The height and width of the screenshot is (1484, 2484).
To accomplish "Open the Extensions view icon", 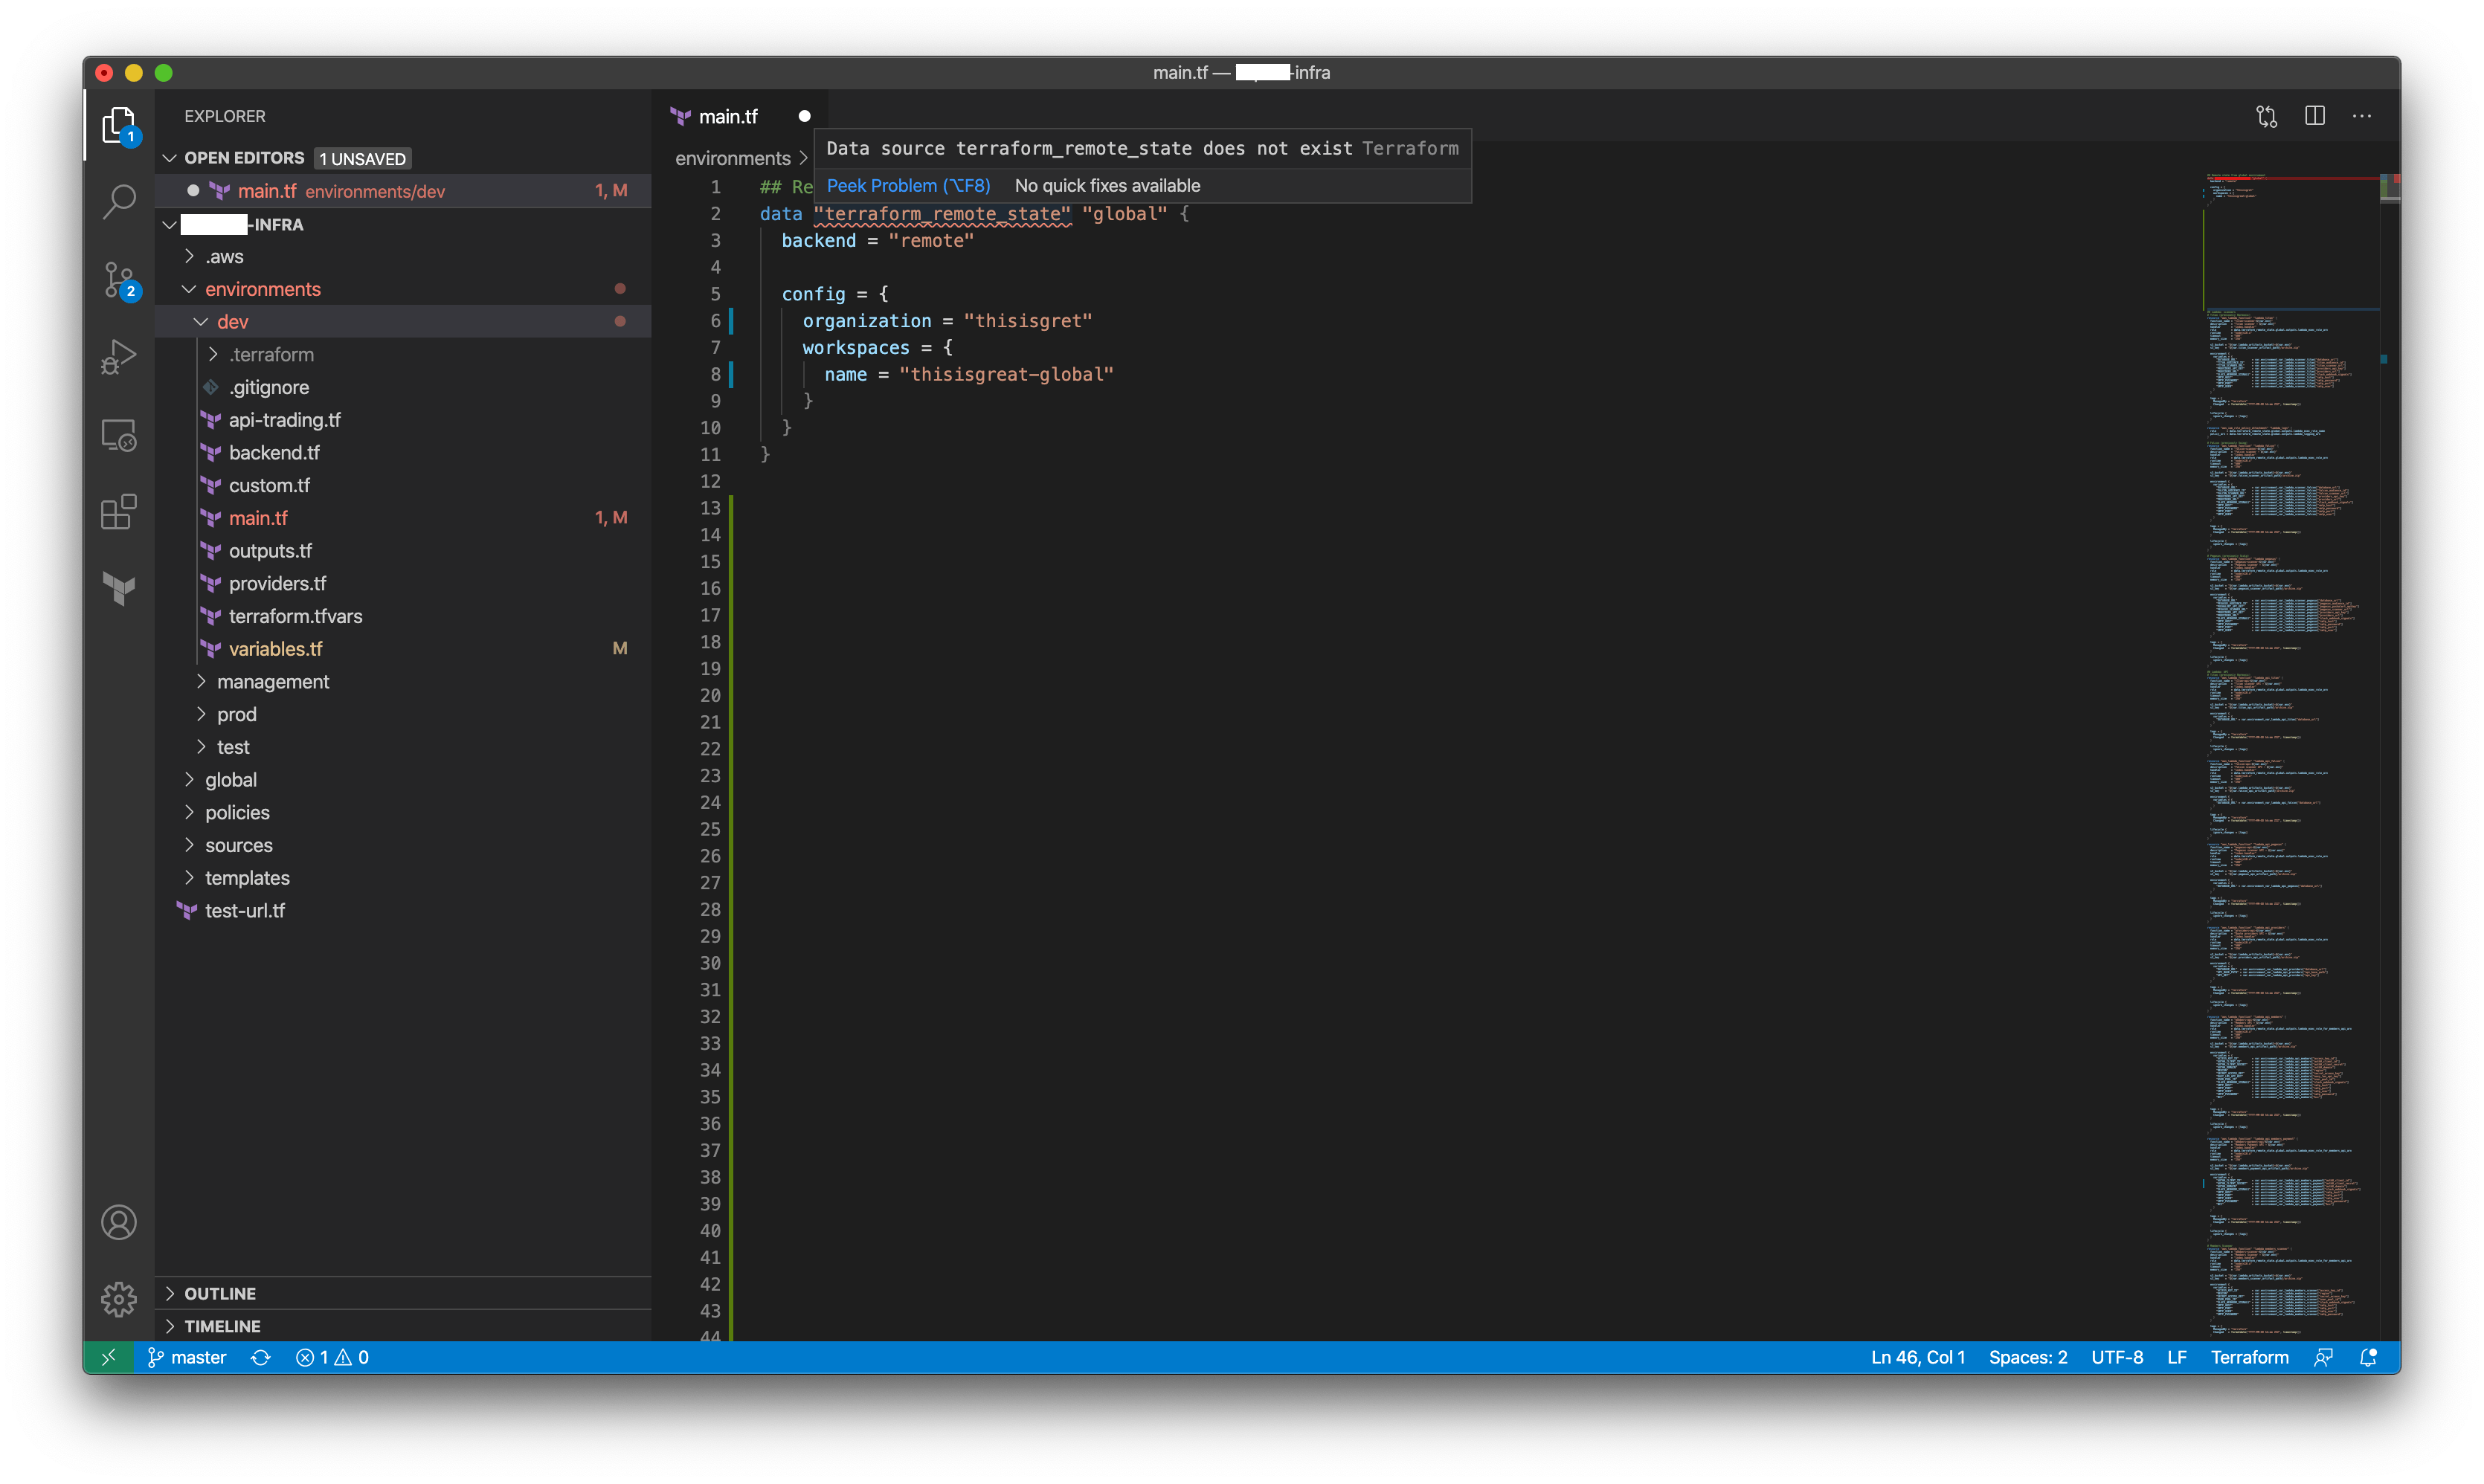I will click(119, 512).
